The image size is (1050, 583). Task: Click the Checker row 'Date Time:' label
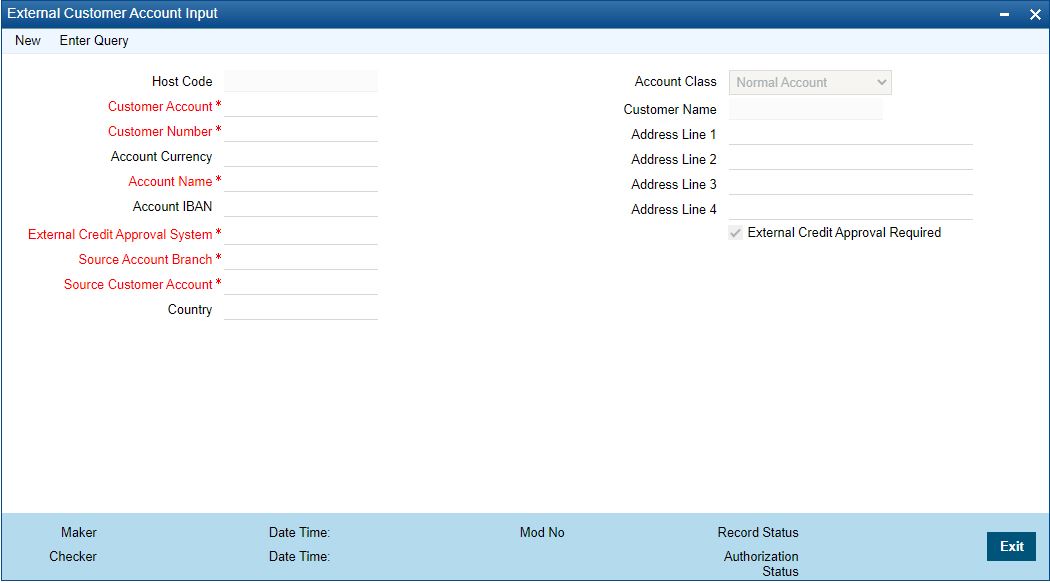pyautogui.click(x=299, y=556)
